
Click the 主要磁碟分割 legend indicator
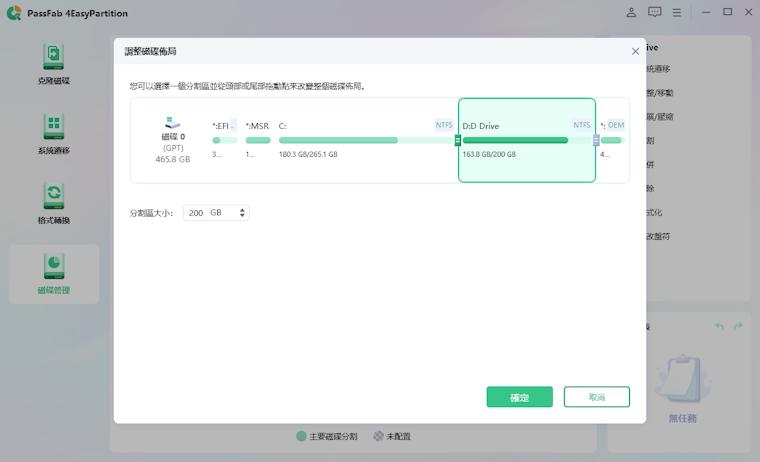[x=301, y=436]
